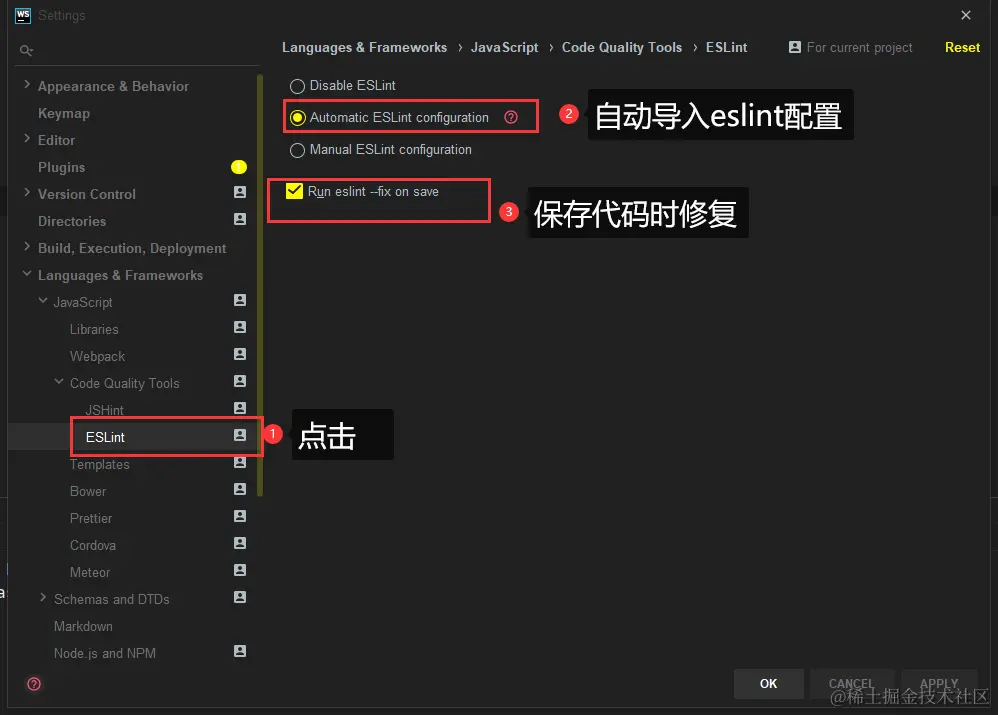Open the Webpack settings entry

click(x=97, y=357)
